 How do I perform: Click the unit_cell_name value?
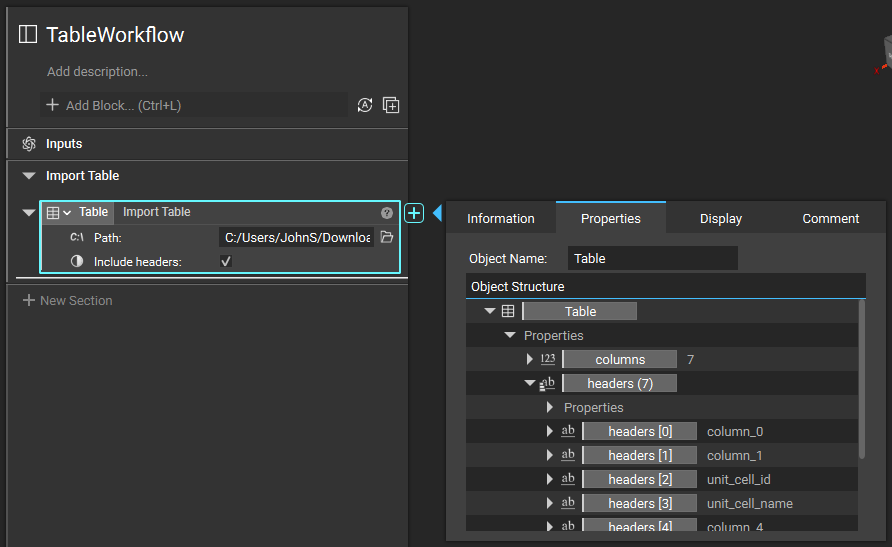(750, 503)
